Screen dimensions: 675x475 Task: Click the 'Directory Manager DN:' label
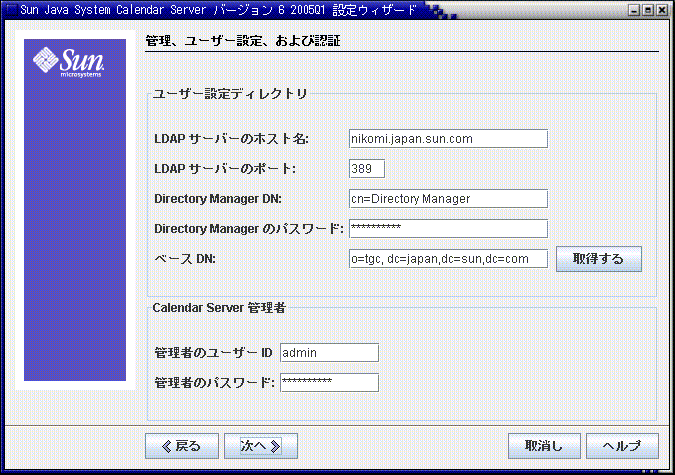[218, 199]
